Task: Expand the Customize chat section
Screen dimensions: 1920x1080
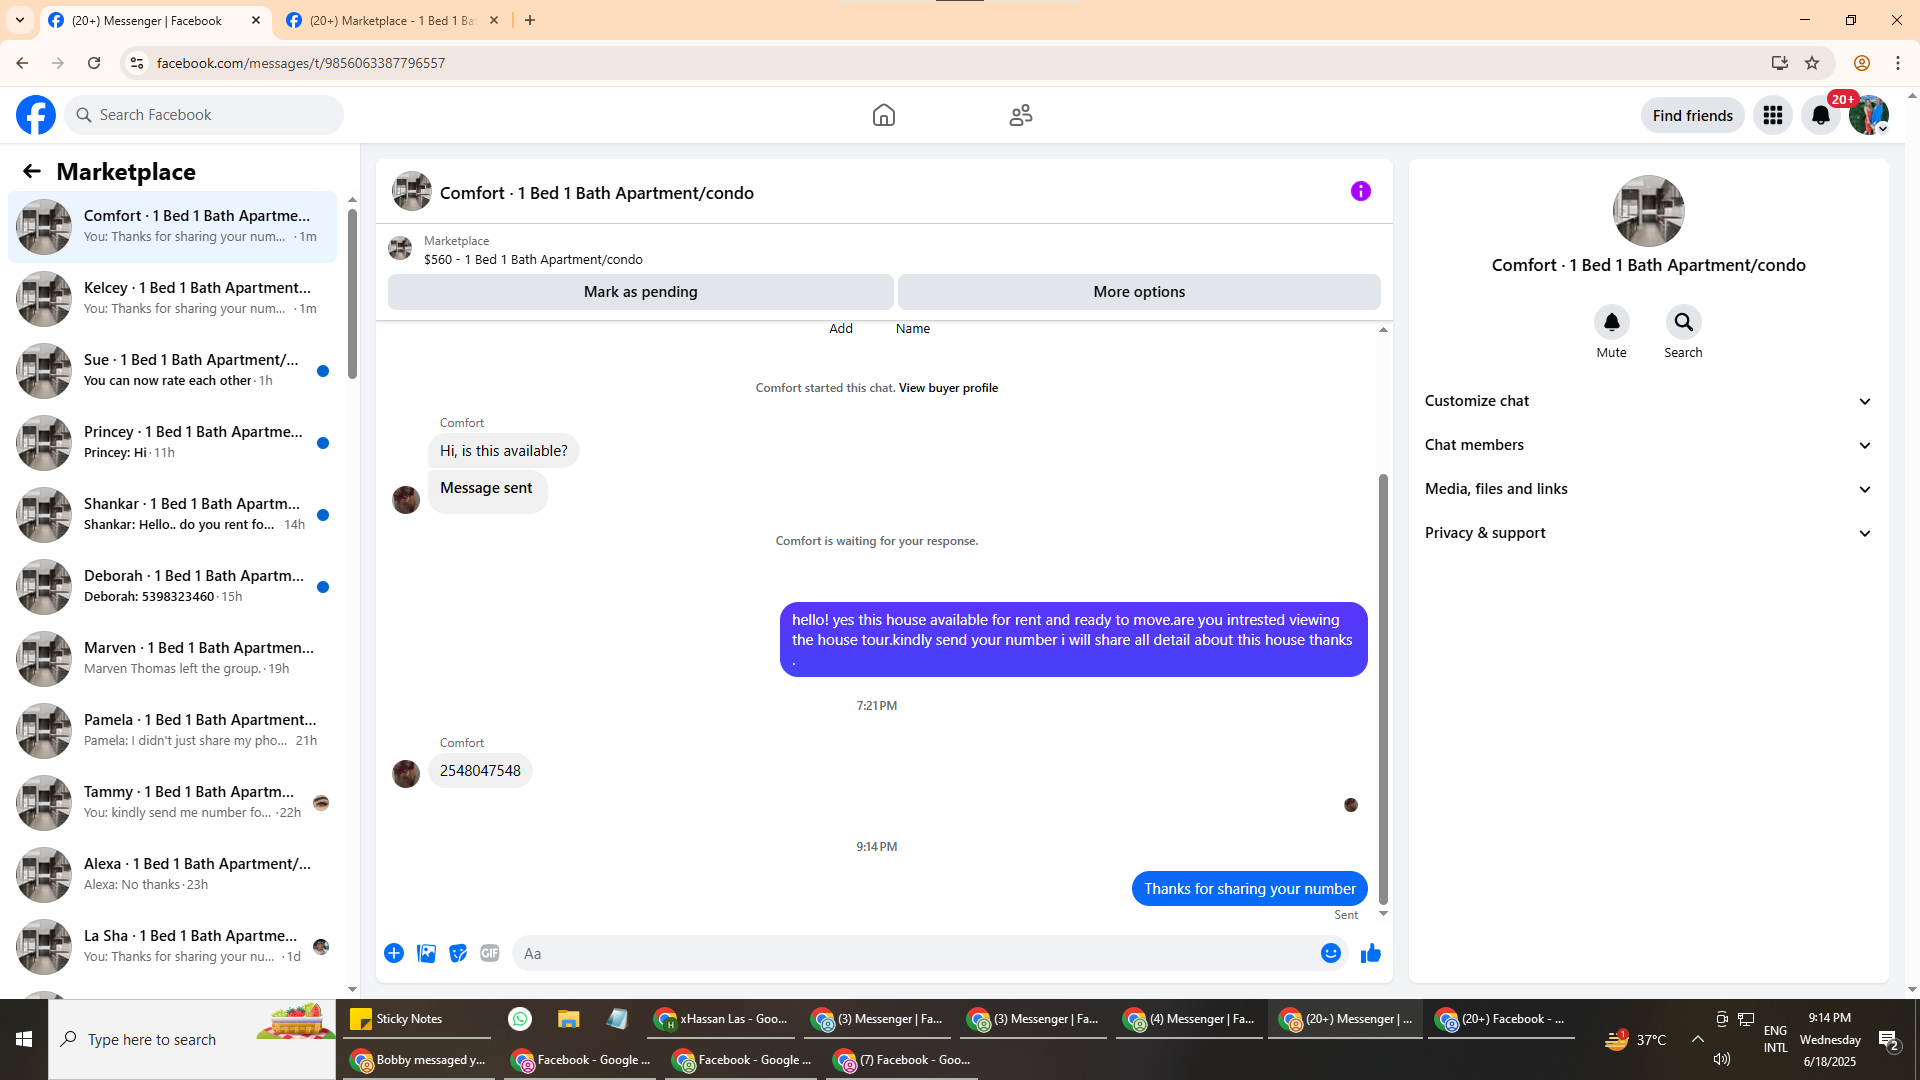Action: click(1648, 401)
